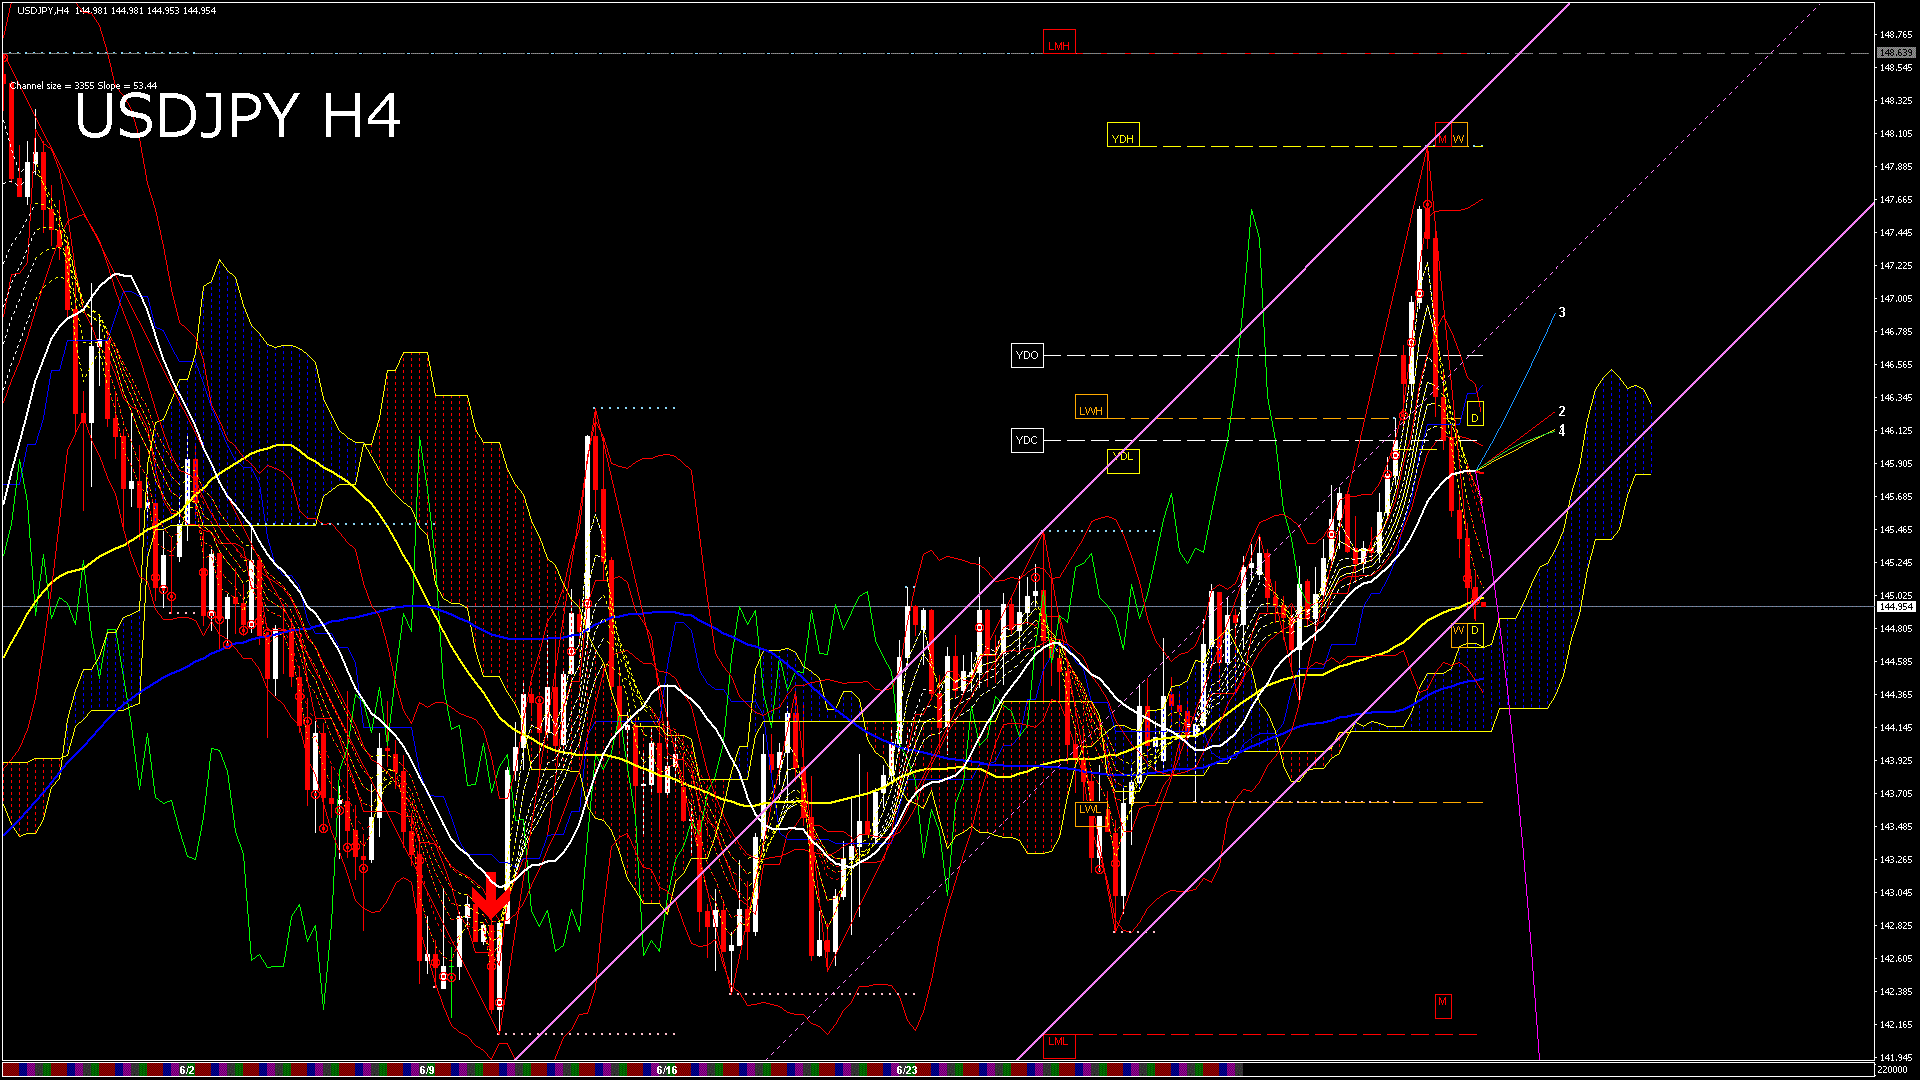1920x1080 pixels.
Task: Click projection line label number 3
Action: (x=1562, y=313)
